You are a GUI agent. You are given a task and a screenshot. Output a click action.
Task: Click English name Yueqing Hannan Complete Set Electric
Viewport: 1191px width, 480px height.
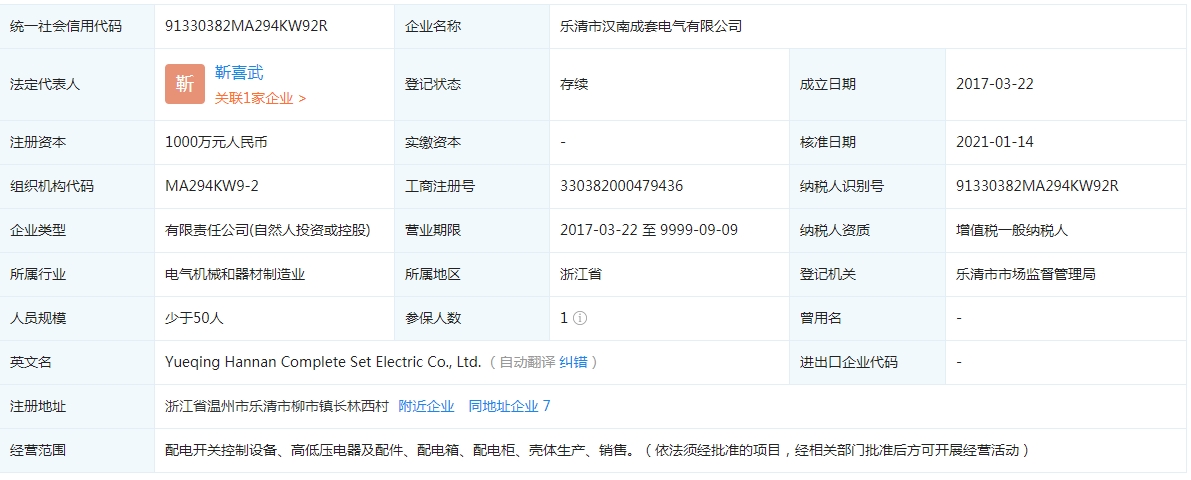323,362
